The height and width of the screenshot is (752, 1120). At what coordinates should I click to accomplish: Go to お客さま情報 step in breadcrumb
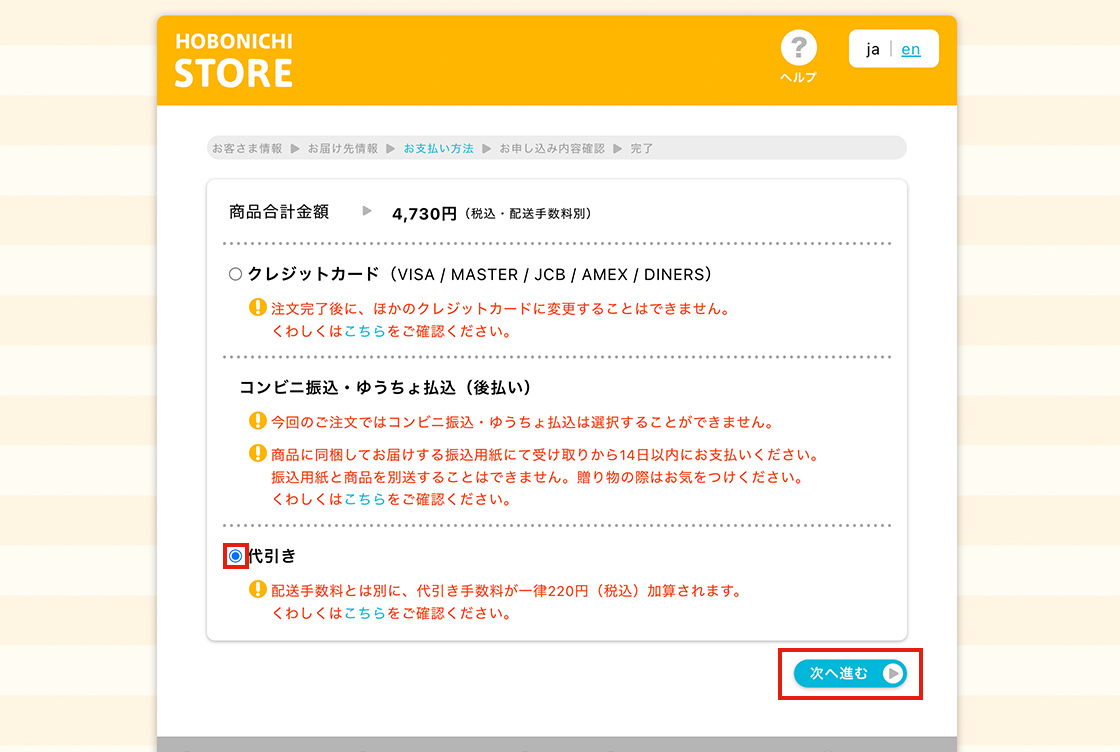pyautogui.click(x=247, y=148)
